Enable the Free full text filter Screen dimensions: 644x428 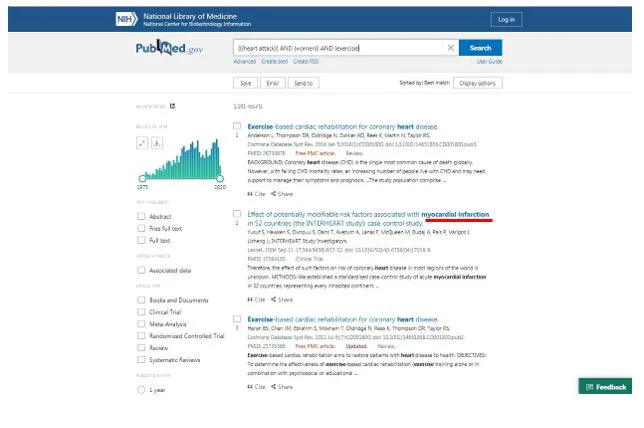pyautogui.click(x=141, y=228)
